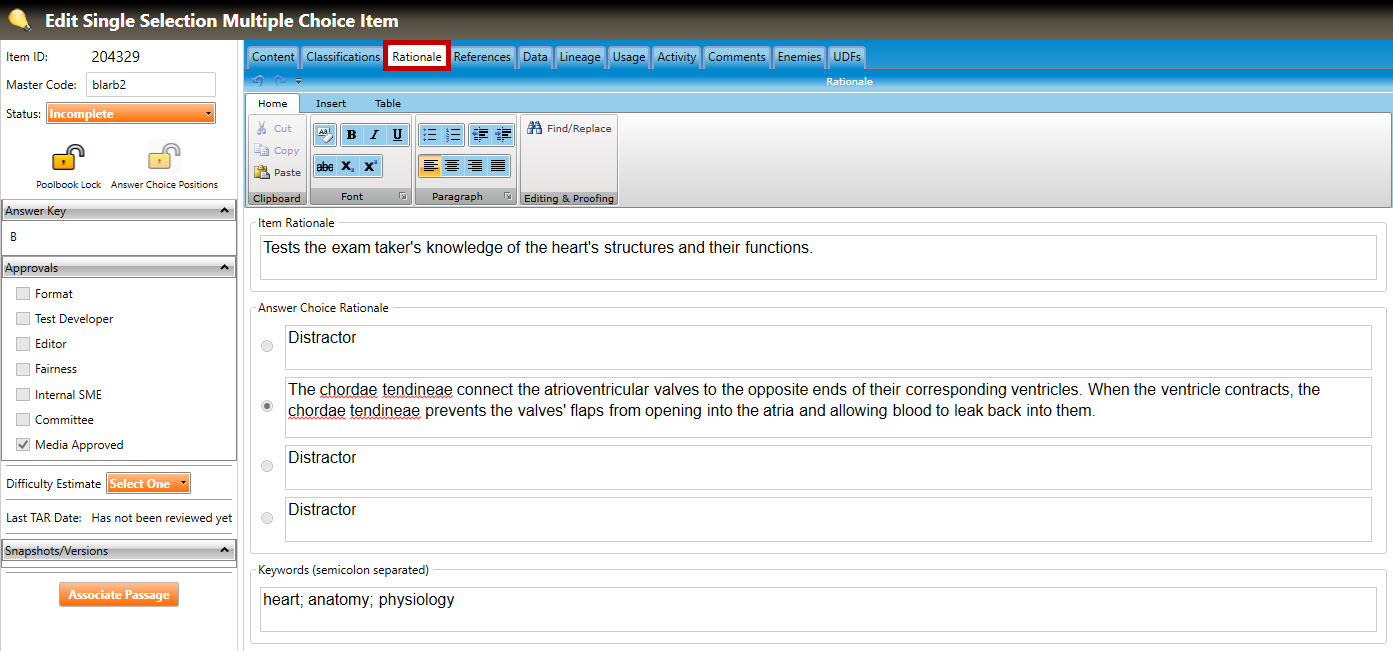This screenshot has height=651, width=1393.
Task: Insert a numbered list
Action: tap(453, 135)
